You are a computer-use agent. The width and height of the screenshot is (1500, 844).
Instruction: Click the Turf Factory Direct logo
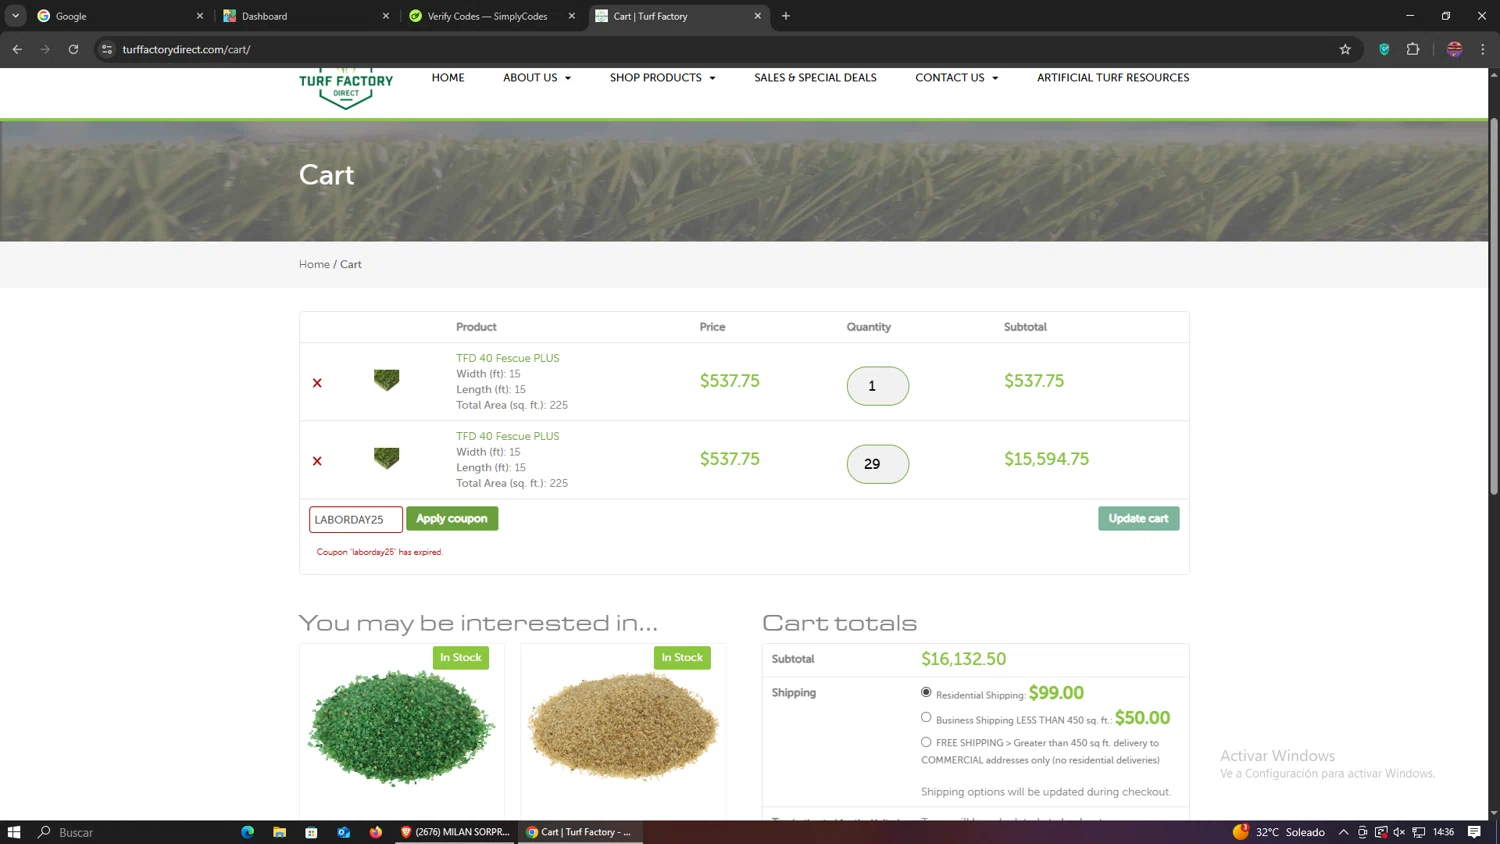coord(345,88)
